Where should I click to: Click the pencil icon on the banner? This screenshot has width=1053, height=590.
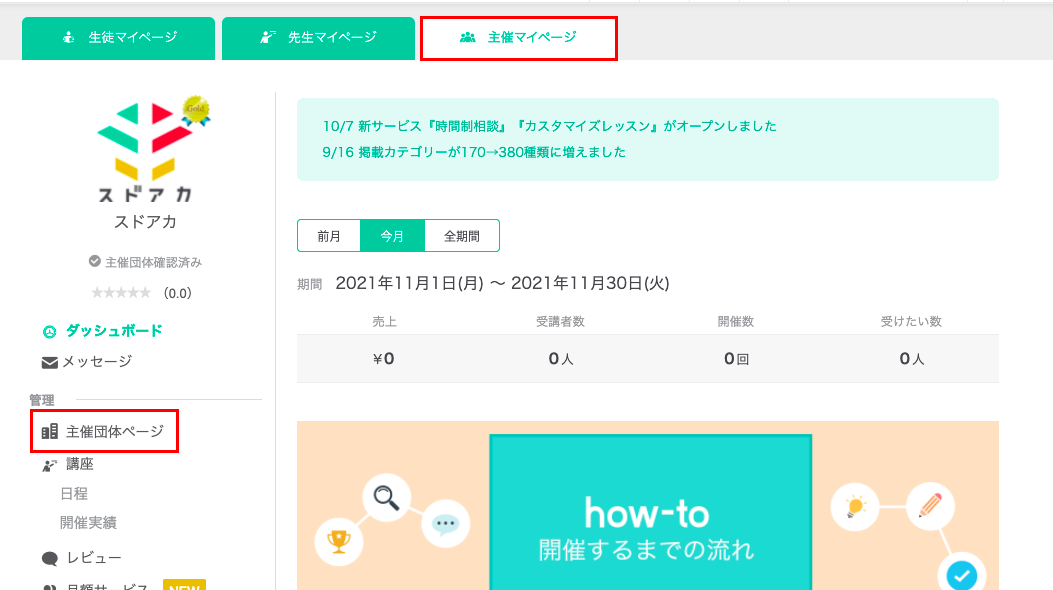tap(930, 506)
